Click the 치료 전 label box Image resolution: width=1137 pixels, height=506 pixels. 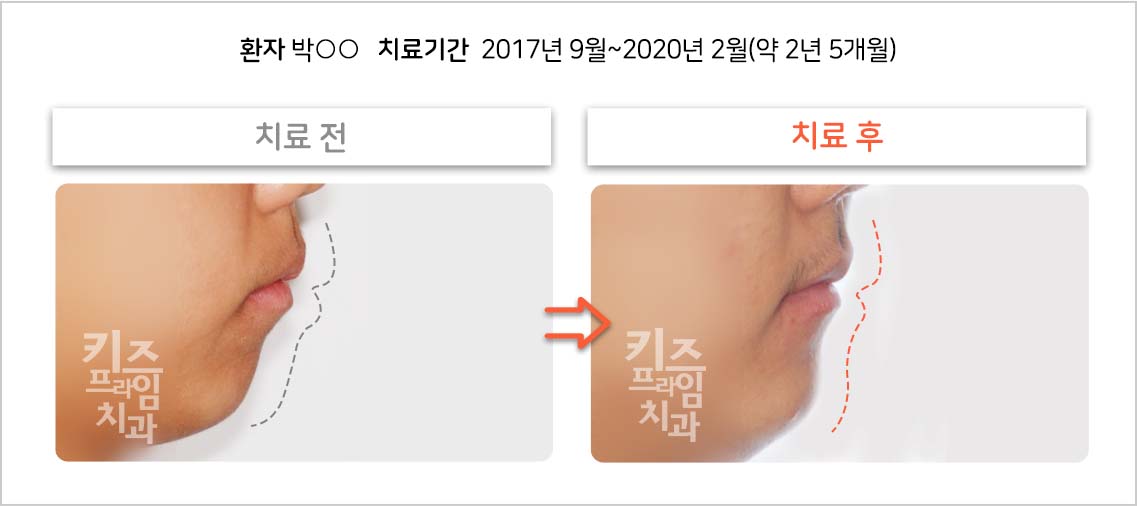point(302,137)
